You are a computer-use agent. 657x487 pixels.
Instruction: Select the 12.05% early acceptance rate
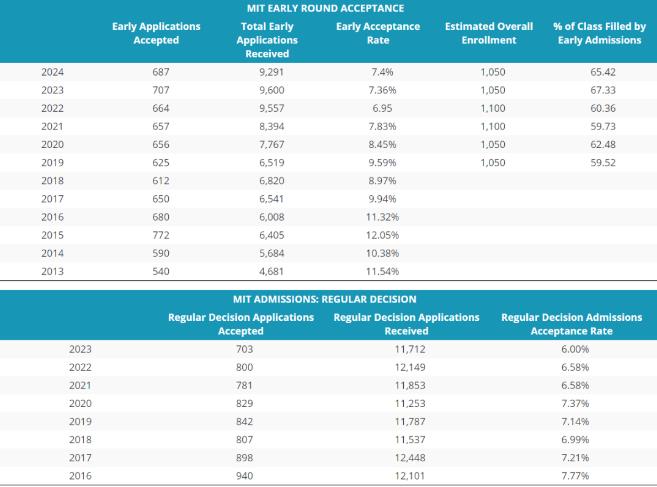(382, 235)
